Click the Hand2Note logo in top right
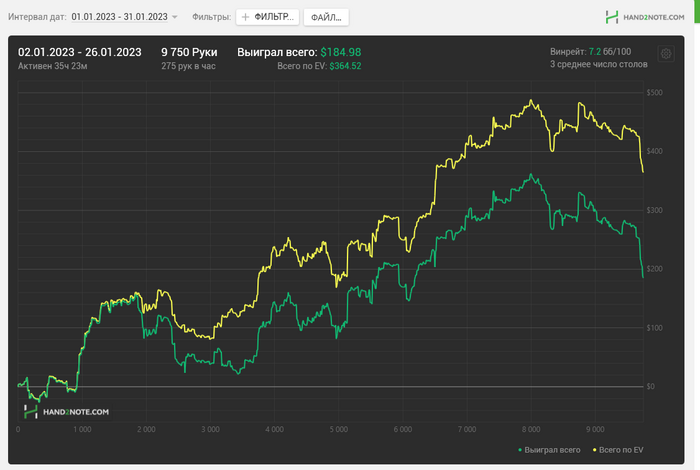Viewport: 700px width, 470px height. click(643, 17)
